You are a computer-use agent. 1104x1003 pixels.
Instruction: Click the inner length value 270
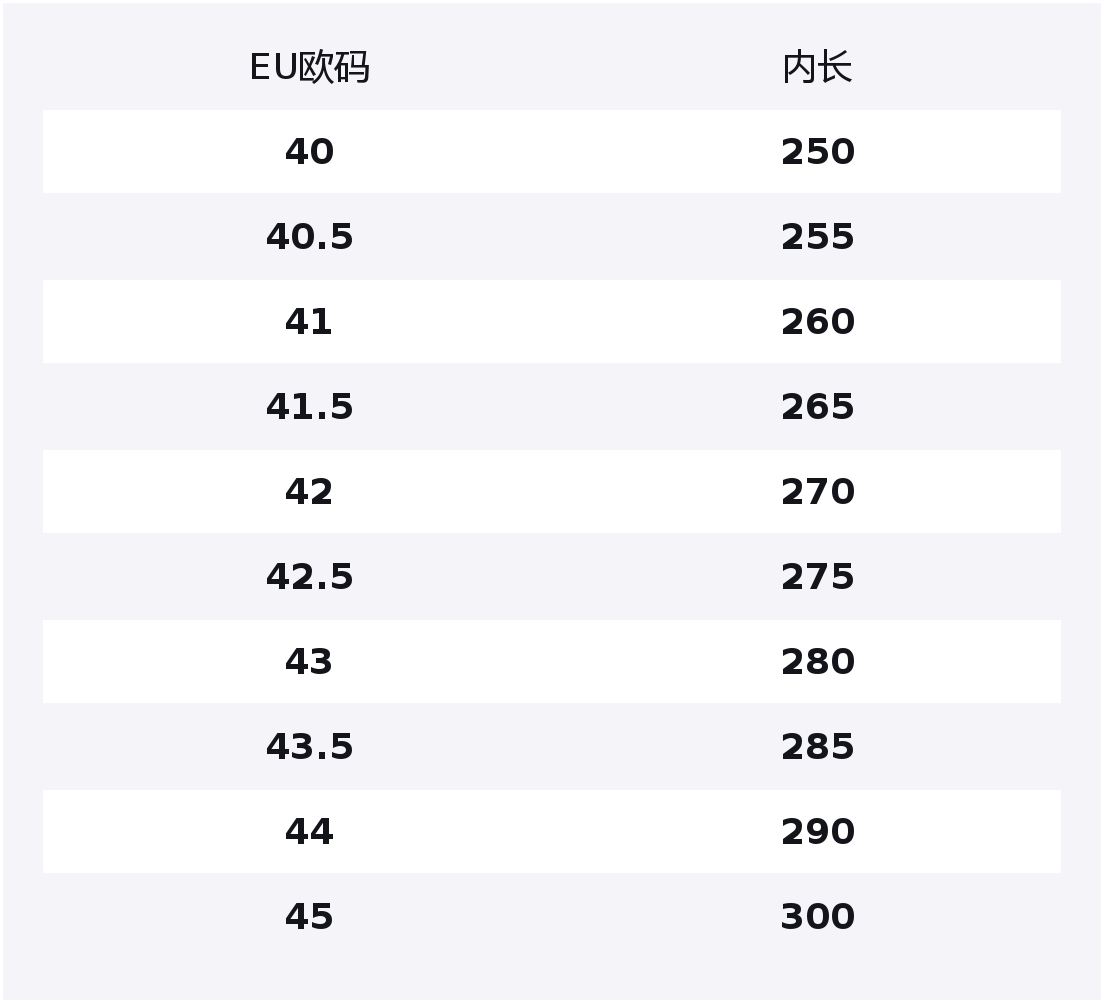[817, 491]
